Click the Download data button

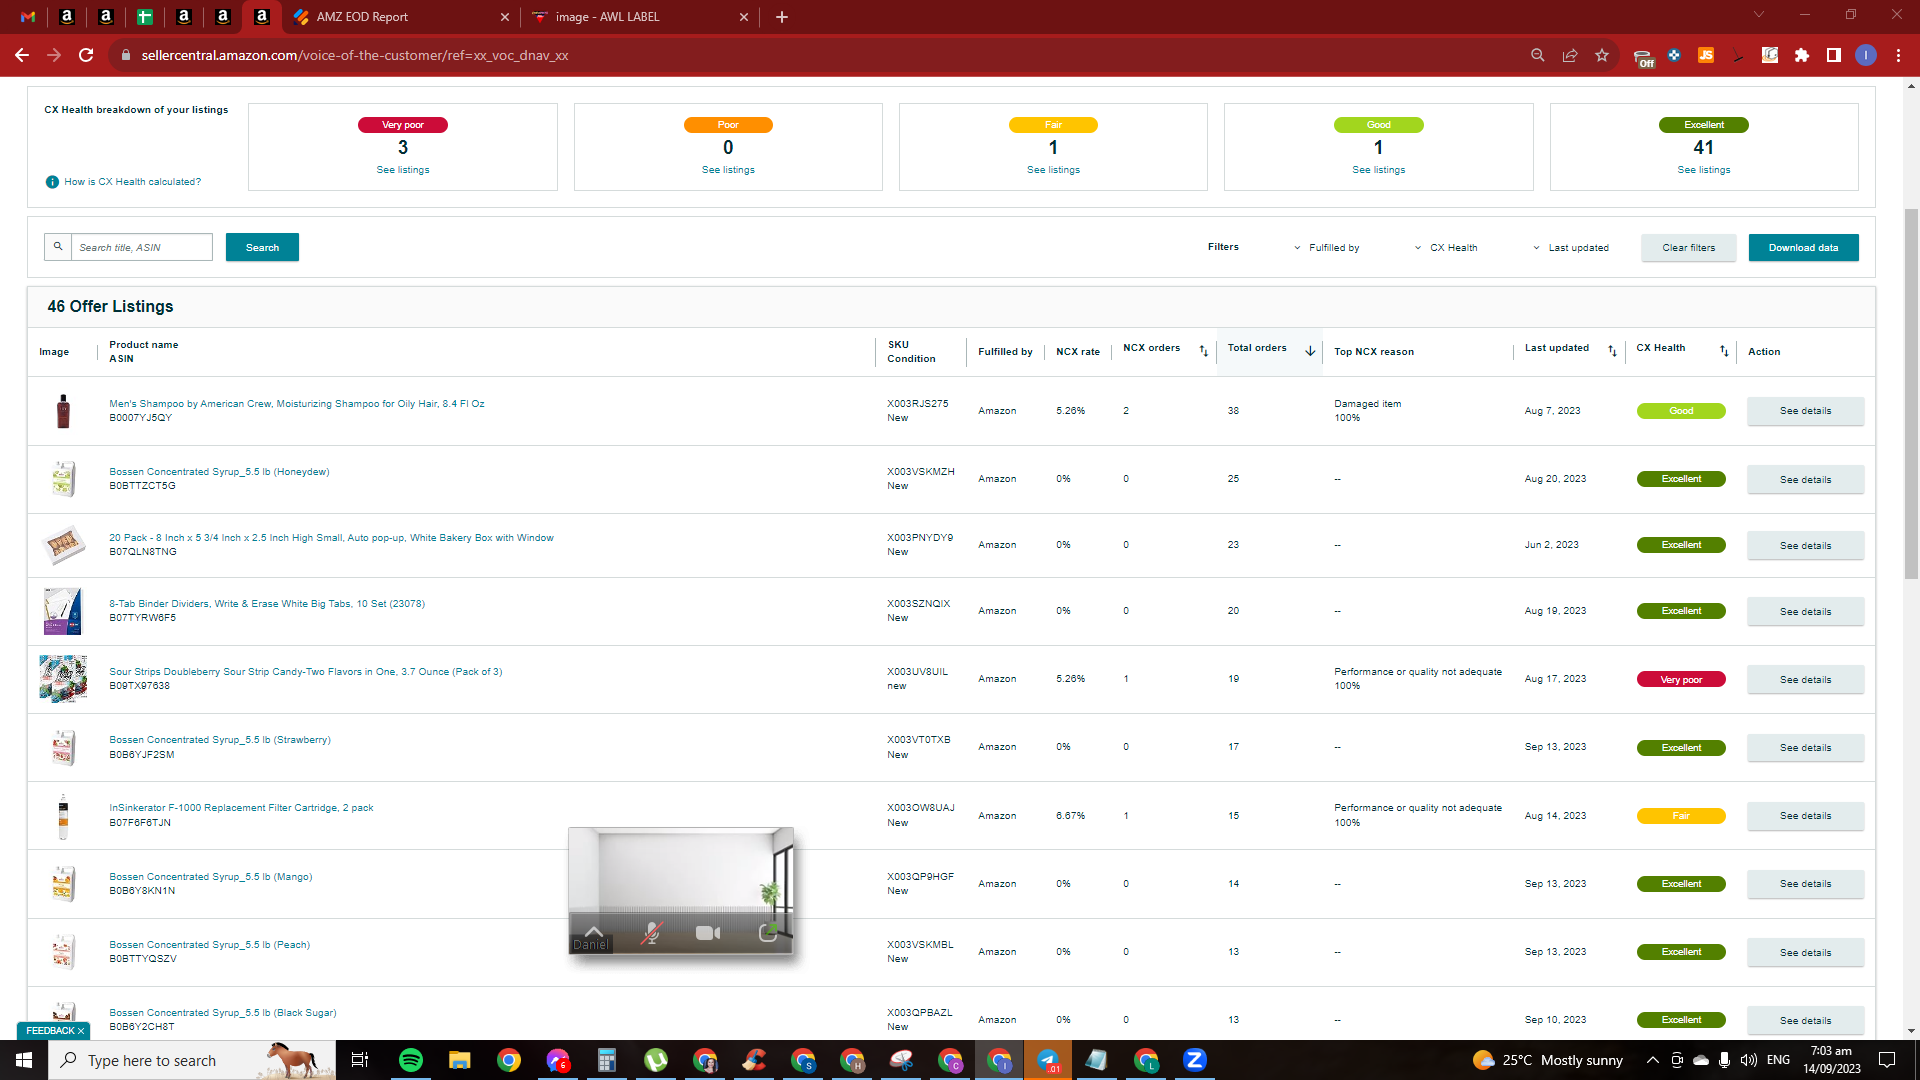click(x=1803, y=248)
